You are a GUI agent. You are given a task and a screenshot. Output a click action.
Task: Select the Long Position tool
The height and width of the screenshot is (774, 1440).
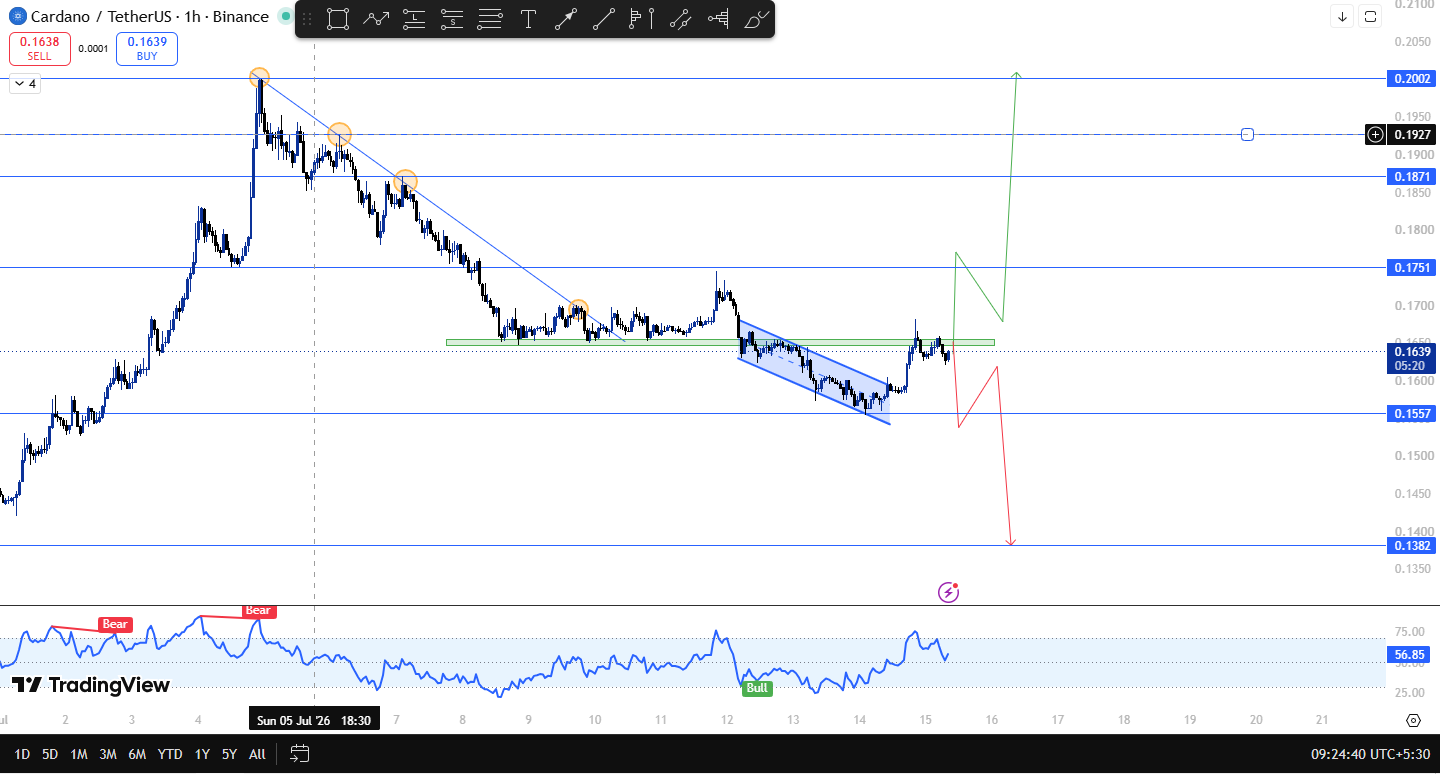point(414,18)
